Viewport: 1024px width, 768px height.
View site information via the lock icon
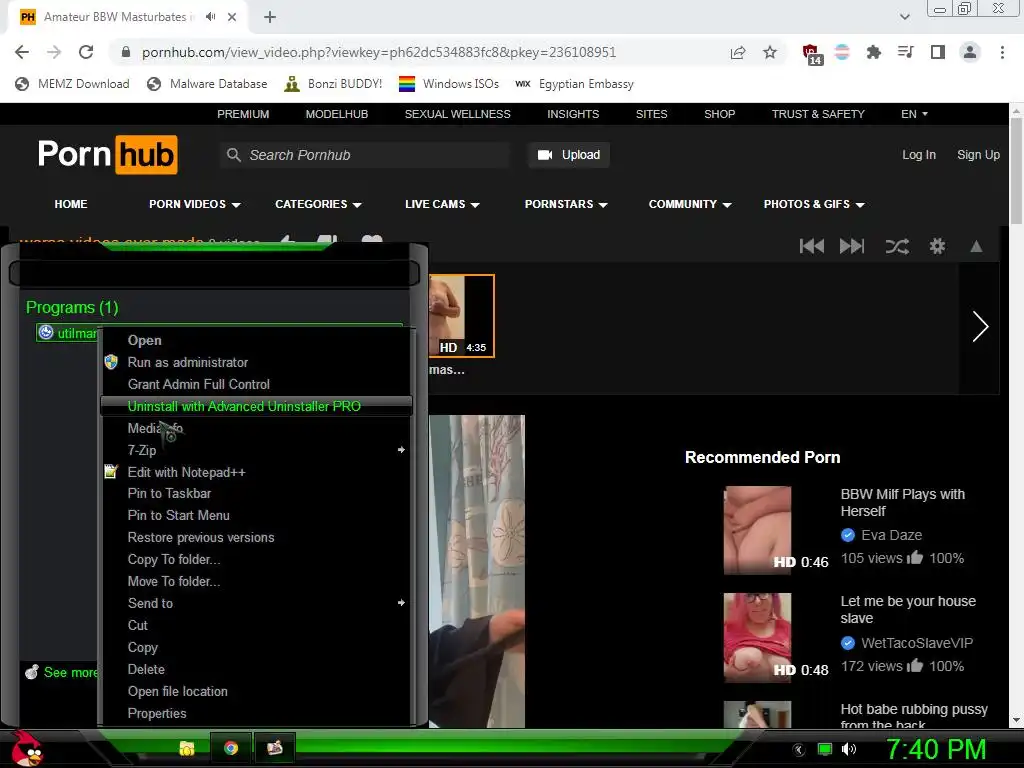click(126, 52)
